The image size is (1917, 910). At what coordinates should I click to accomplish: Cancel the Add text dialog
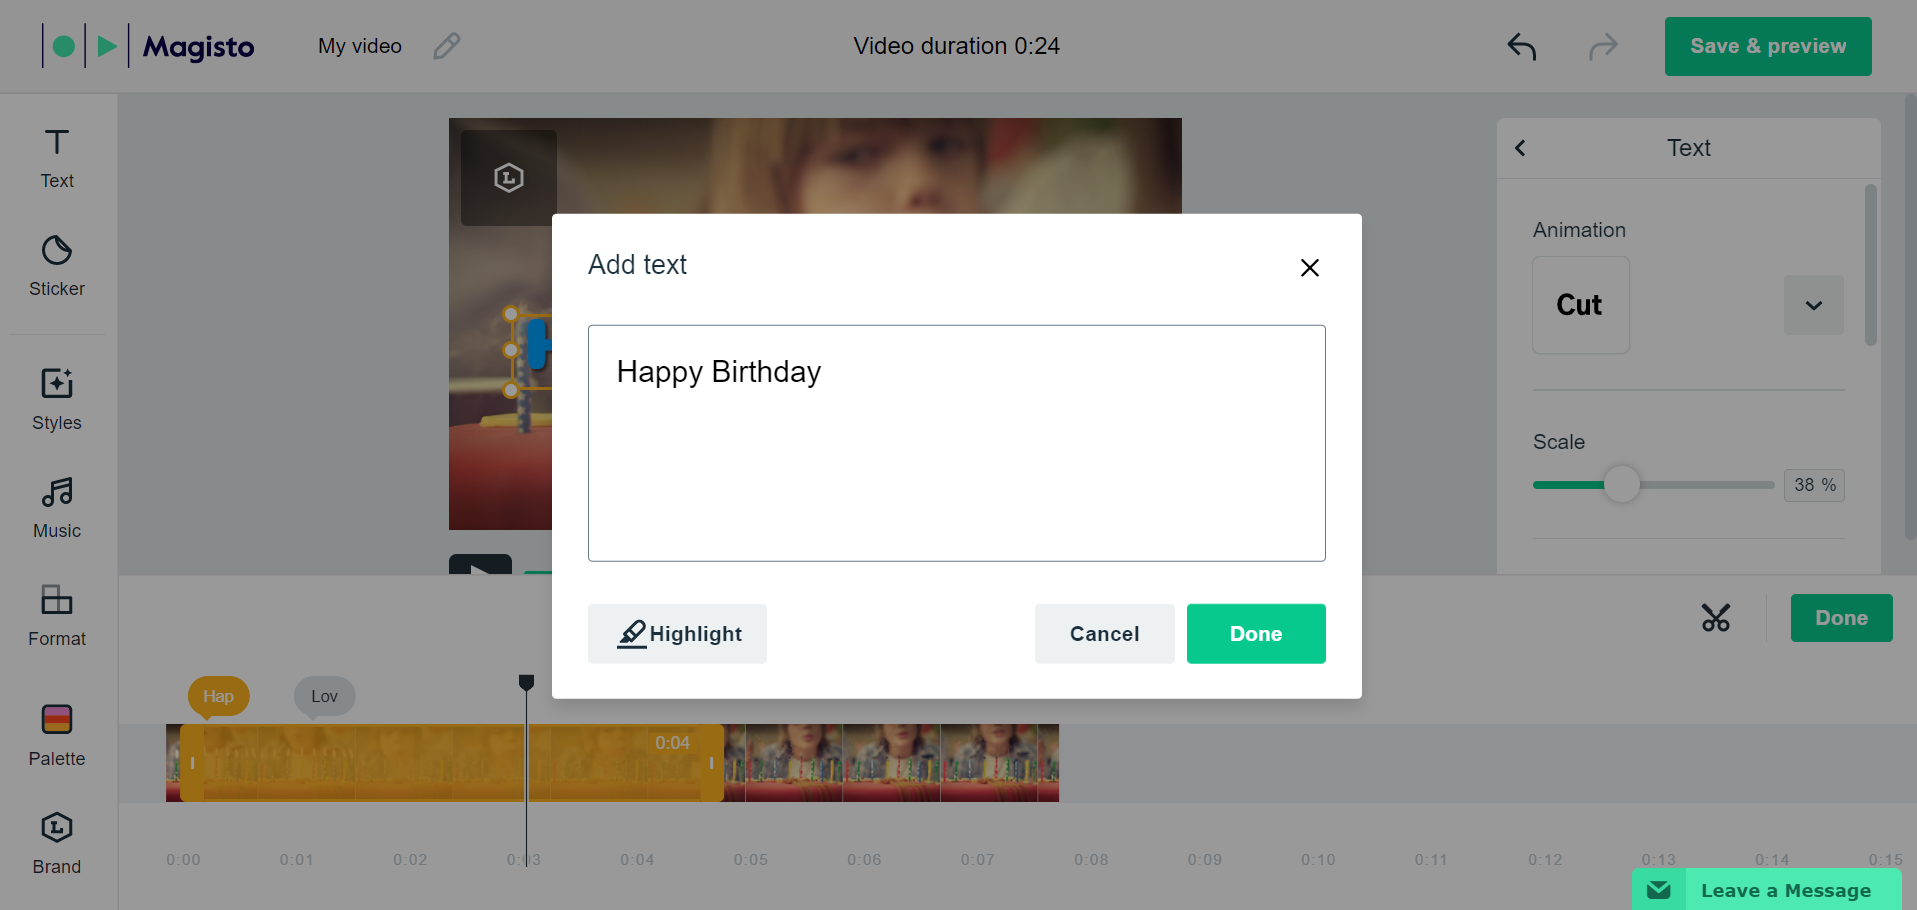[x=1105, y=634]
